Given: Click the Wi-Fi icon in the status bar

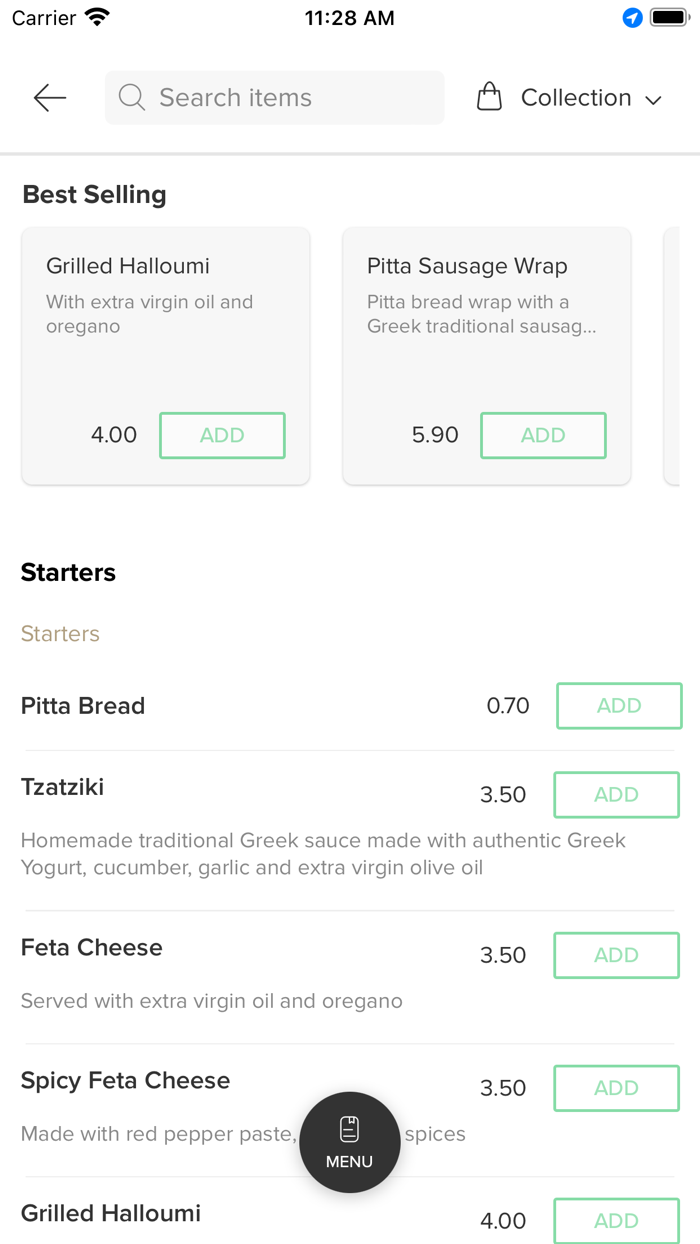Looking at the screenshot, I should tap(96, 16).
